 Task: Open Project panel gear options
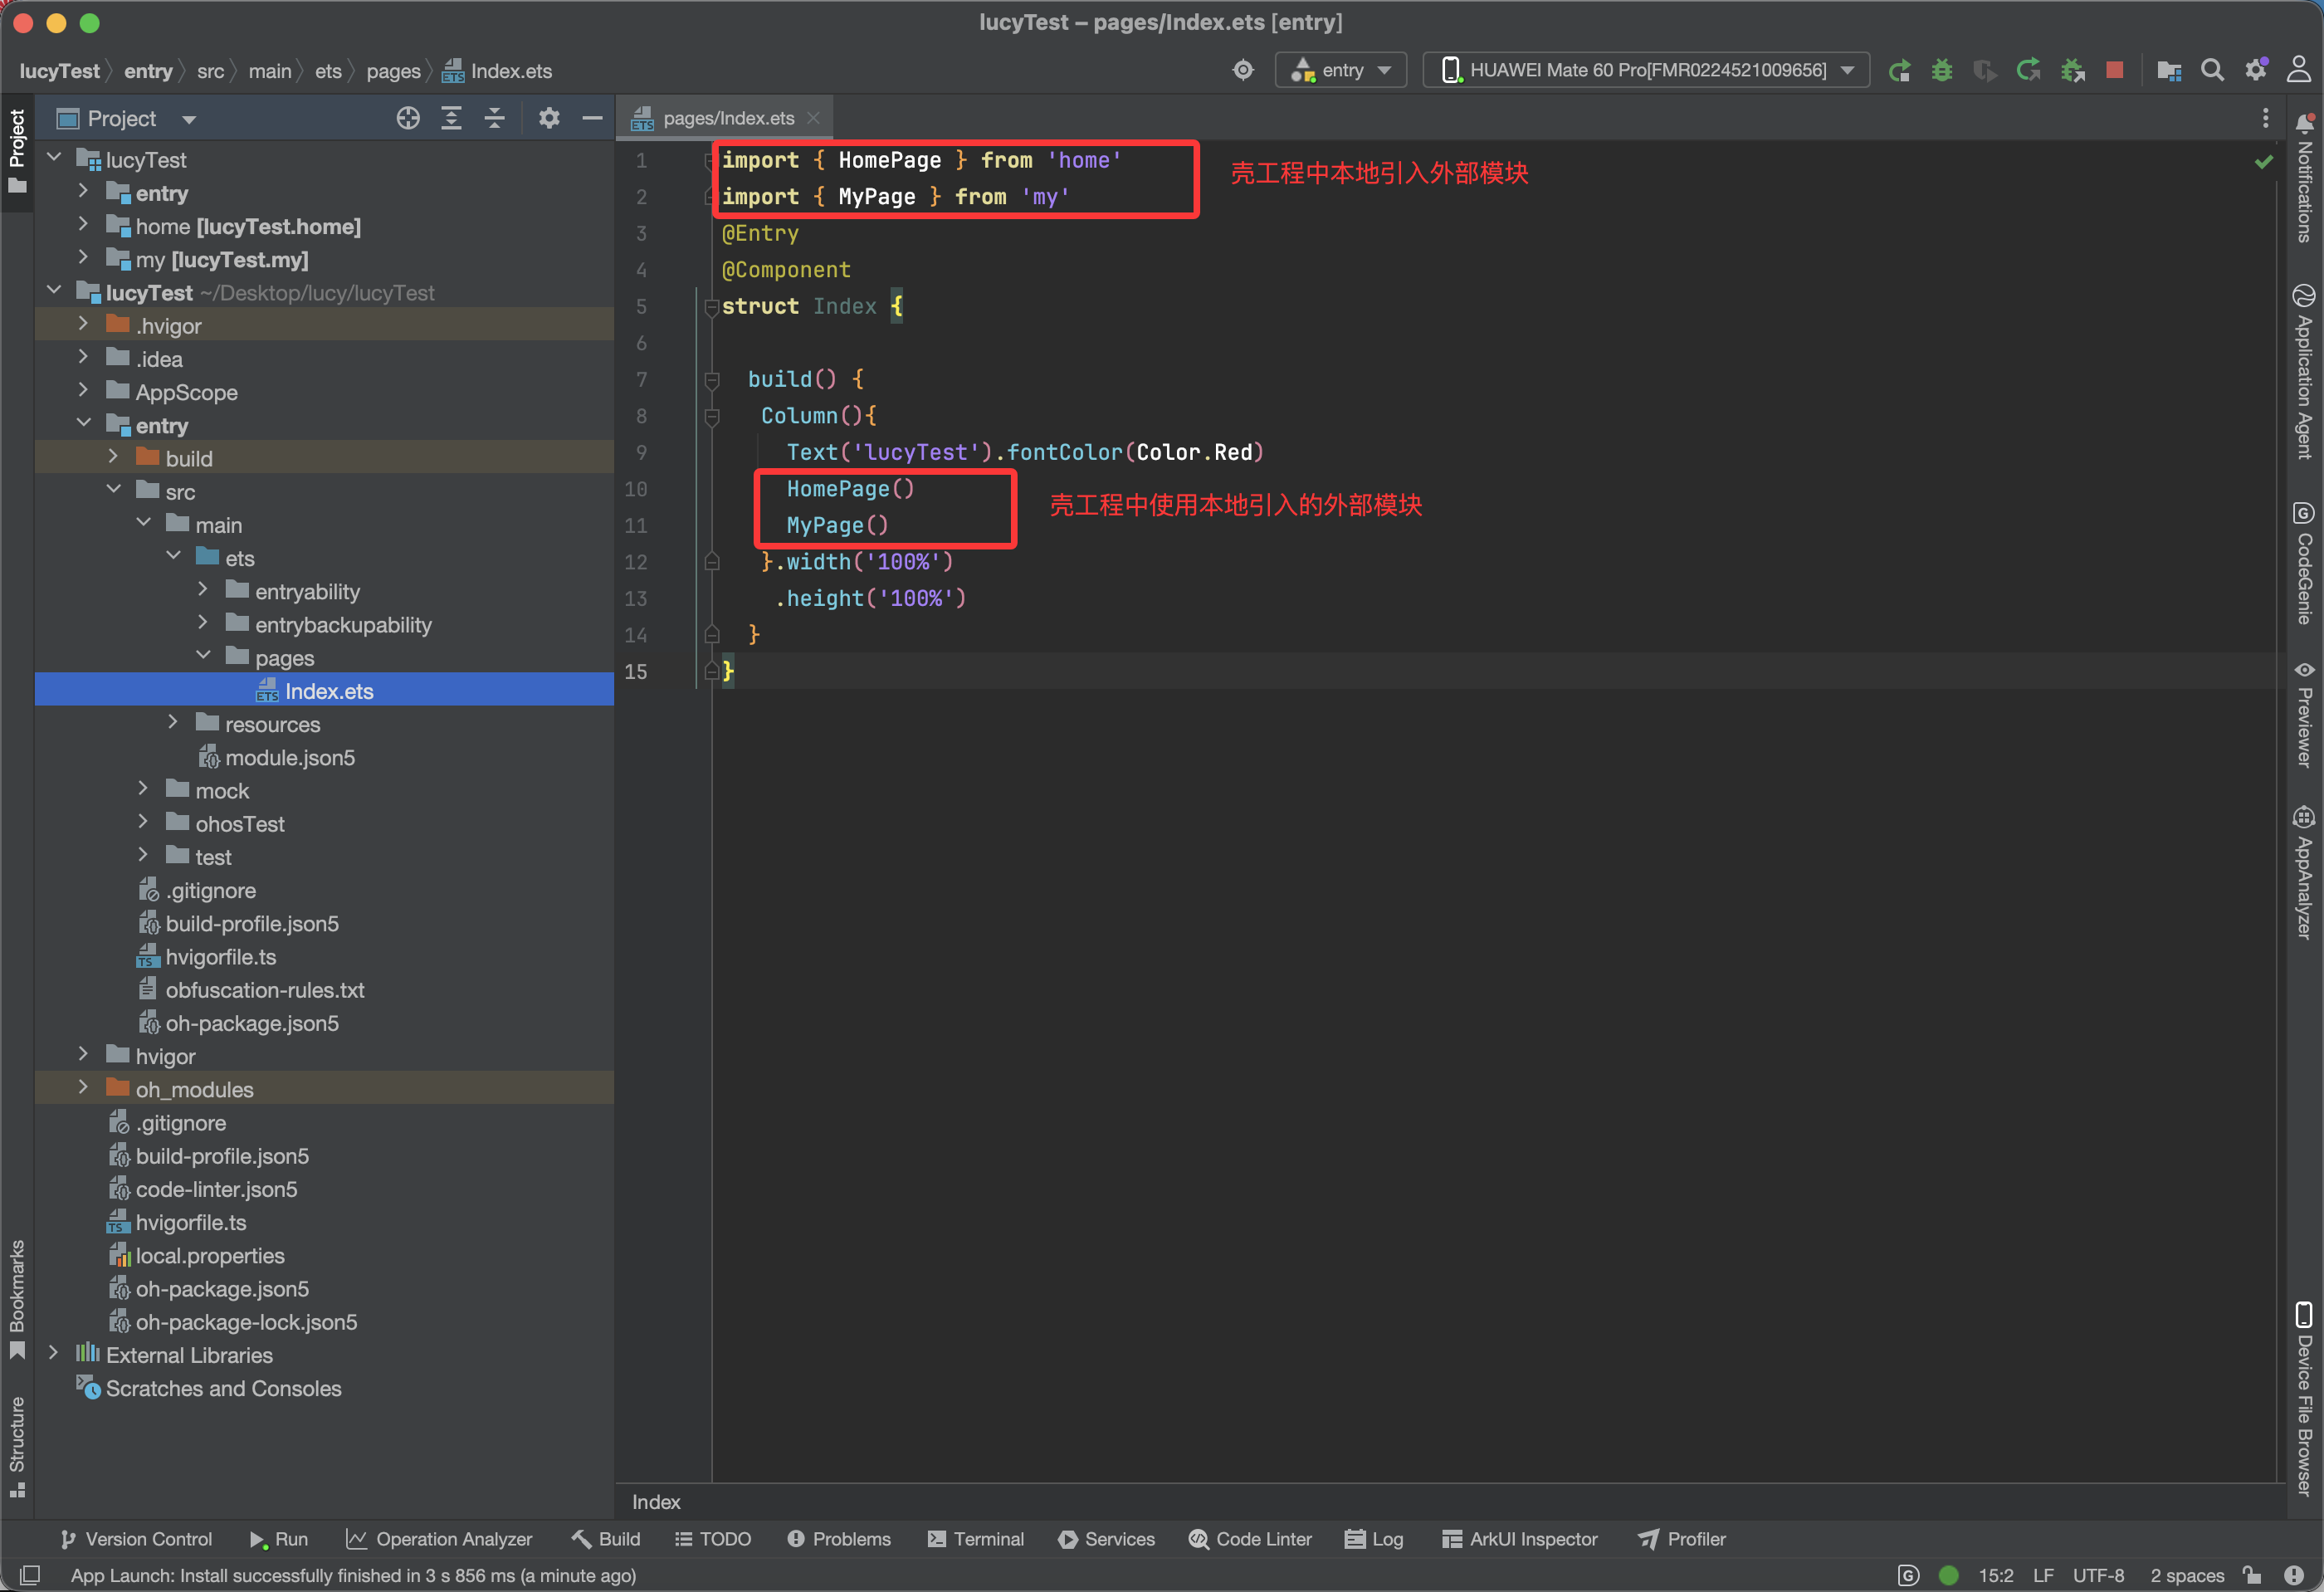pos(549,118)
